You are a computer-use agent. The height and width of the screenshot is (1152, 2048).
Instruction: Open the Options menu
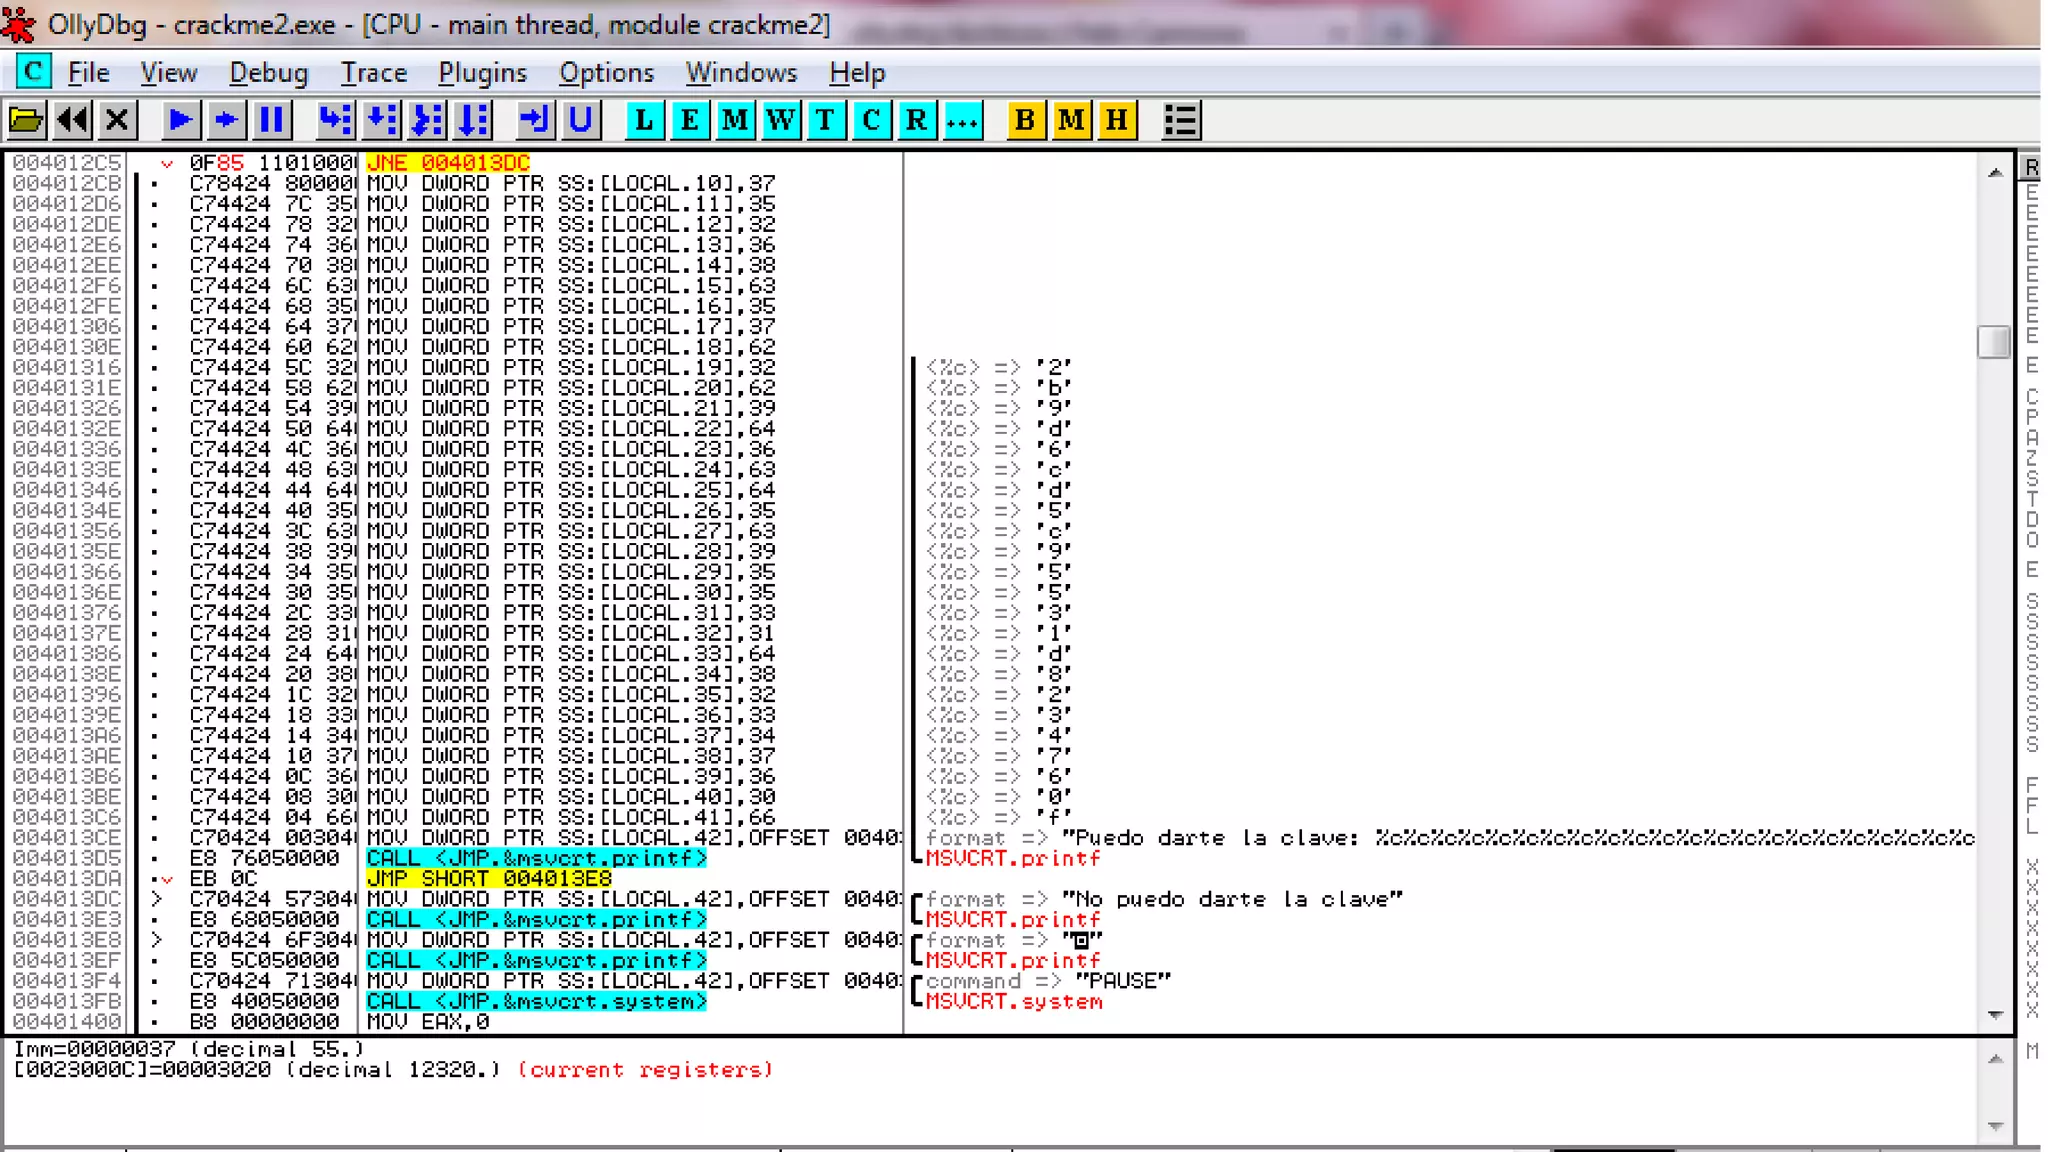tap(606, 73)
